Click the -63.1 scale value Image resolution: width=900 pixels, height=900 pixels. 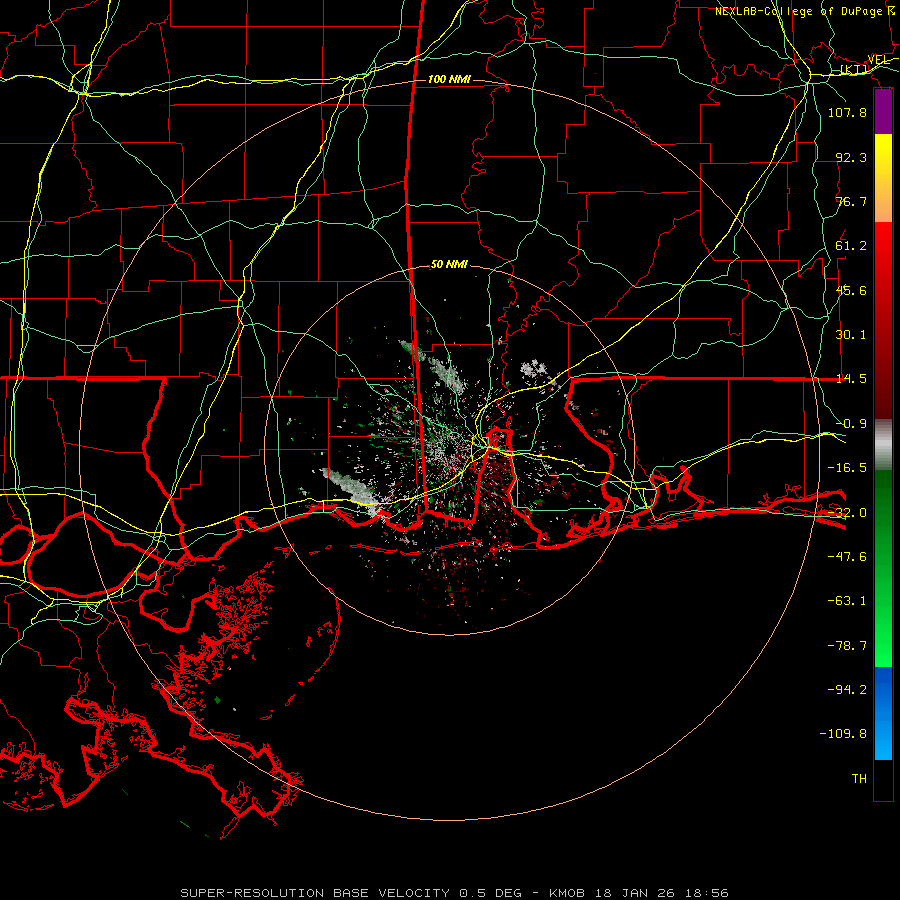(847, 601)
